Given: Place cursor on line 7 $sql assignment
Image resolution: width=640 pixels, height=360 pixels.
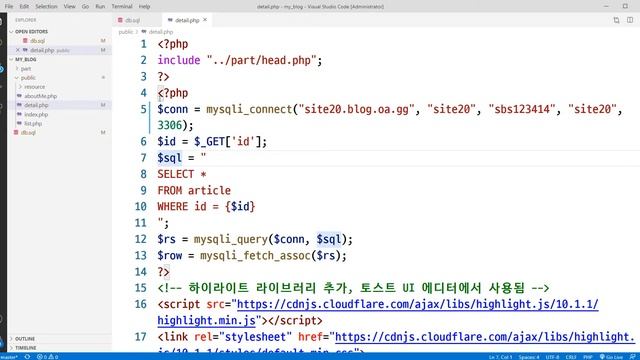Looking at the screenshot, I should point(182,158).
